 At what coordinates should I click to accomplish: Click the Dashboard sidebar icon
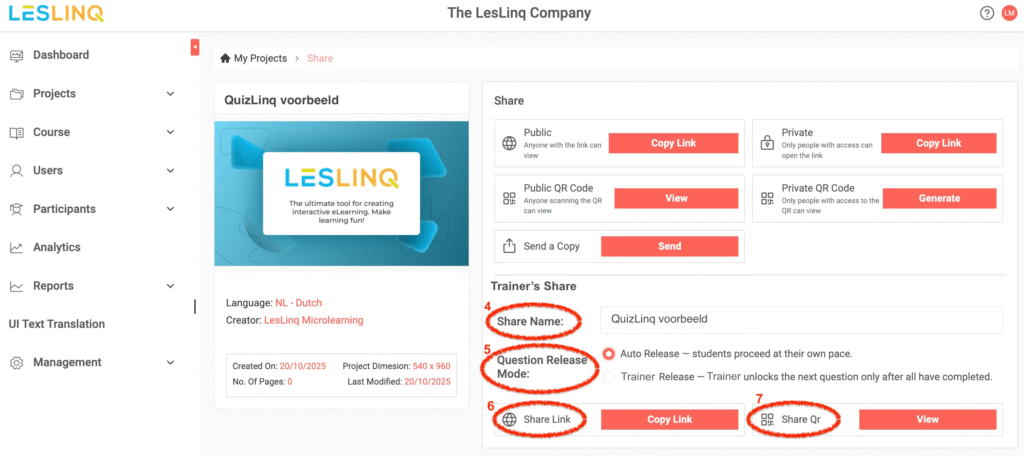tap(17, 55)
